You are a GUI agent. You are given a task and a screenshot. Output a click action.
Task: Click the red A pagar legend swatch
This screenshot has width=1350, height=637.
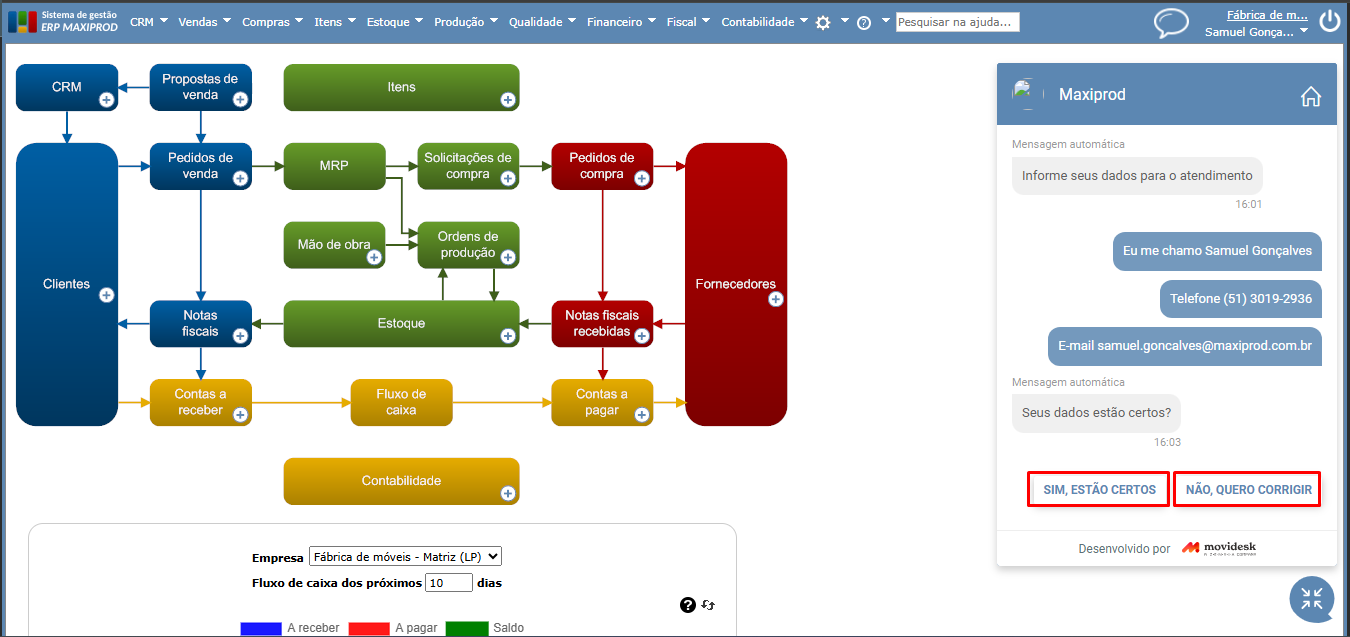point(369,628)
